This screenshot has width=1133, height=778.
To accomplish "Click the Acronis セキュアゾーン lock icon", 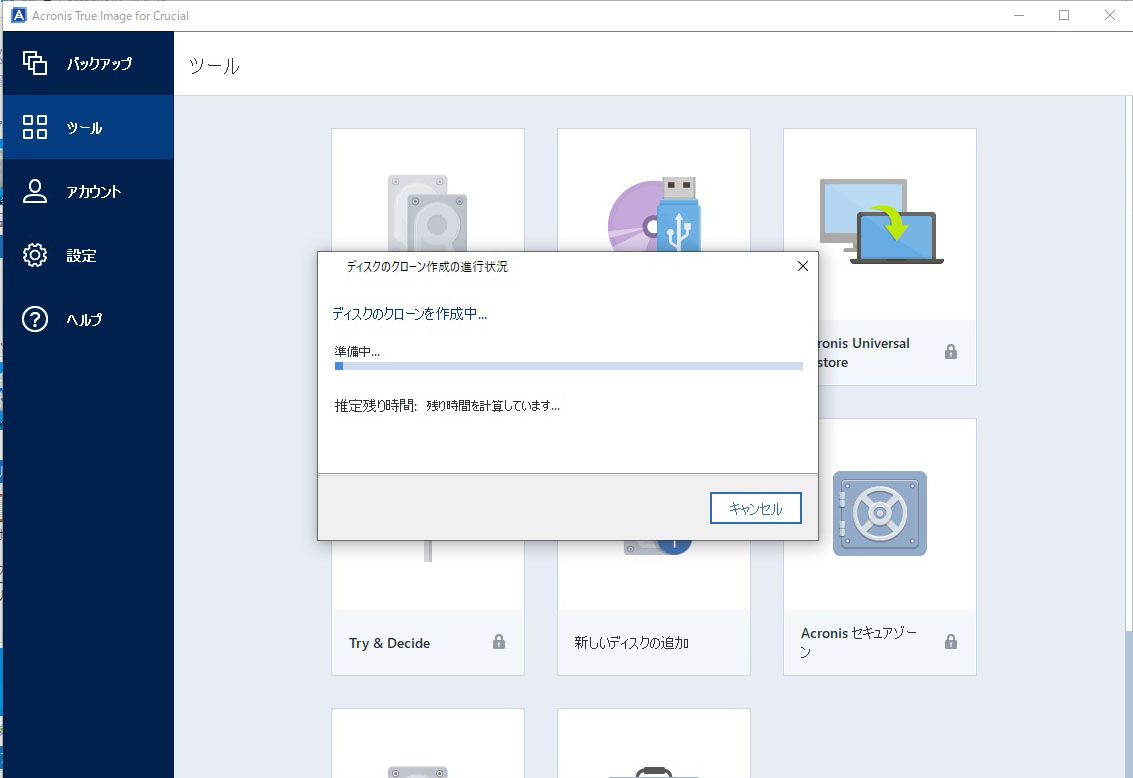I will [951, 641].
